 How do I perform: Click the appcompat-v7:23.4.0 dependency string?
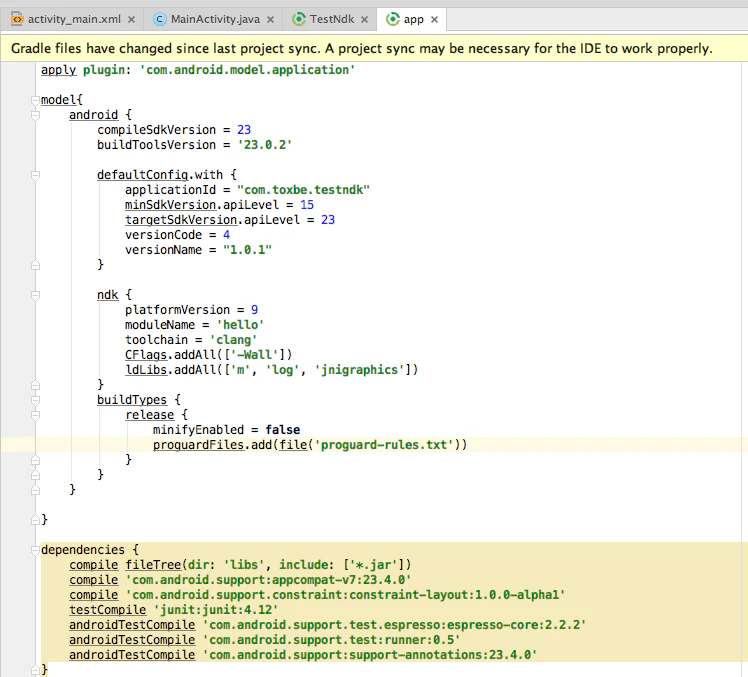coord(268,580)
